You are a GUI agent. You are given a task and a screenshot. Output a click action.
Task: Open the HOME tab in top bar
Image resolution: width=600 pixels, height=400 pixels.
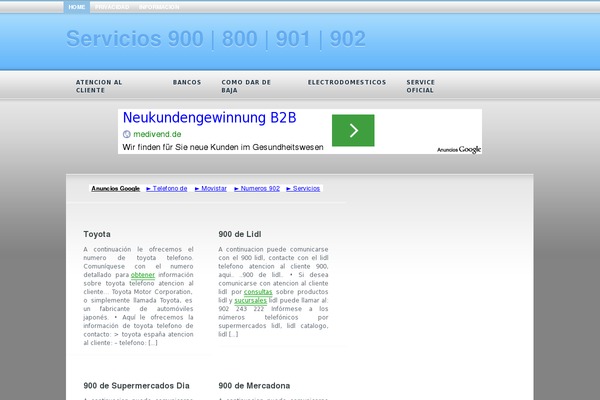tap(77, 7)
